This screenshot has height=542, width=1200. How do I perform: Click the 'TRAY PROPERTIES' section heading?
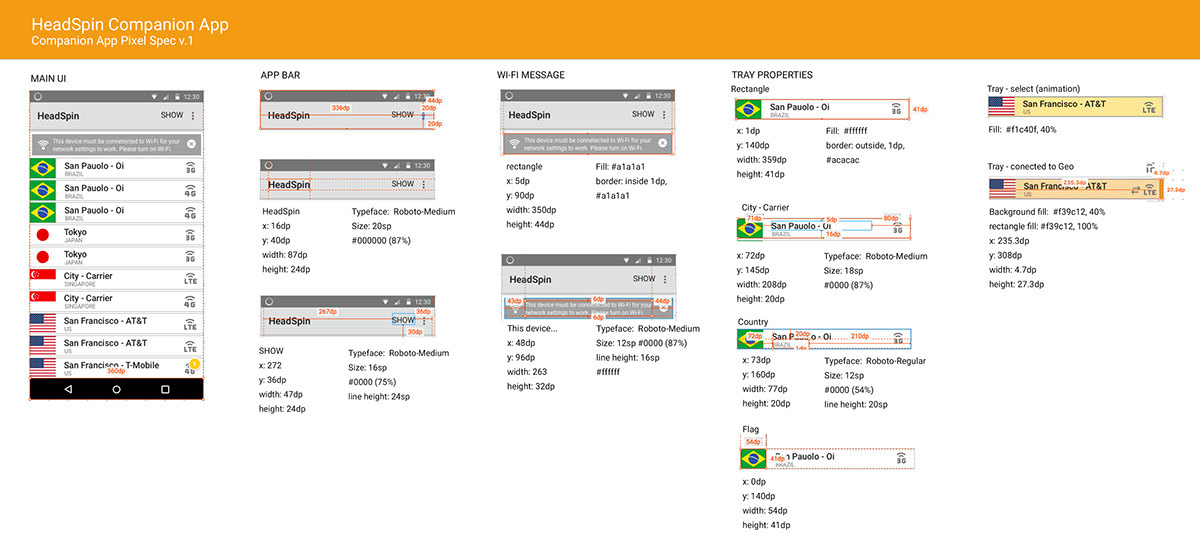coord(772,75)
